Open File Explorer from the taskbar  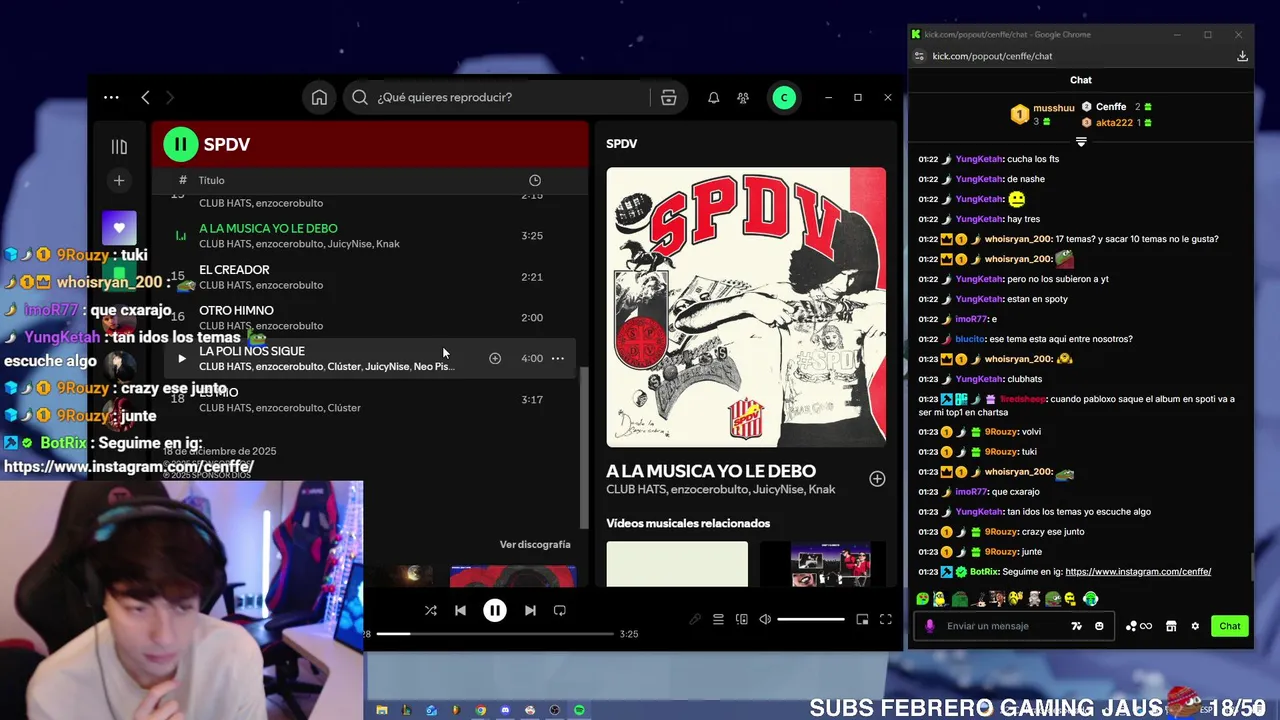[x=382, y=710]
